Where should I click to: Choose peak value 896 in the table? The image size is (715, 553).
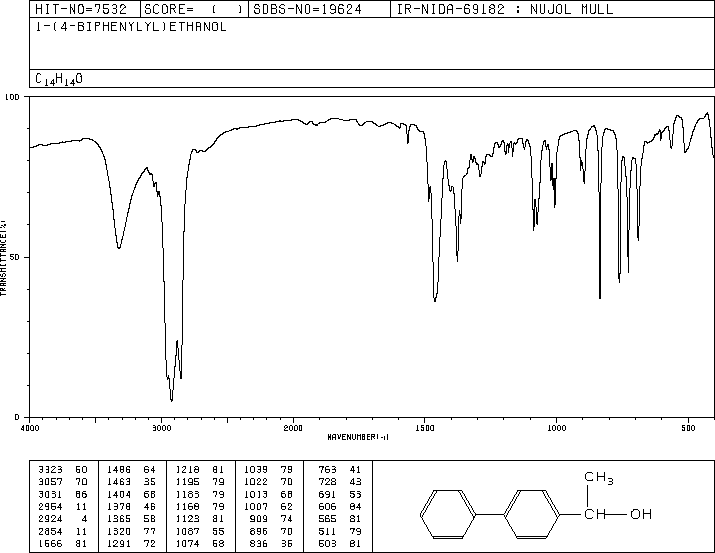click(x=259, y=532)
